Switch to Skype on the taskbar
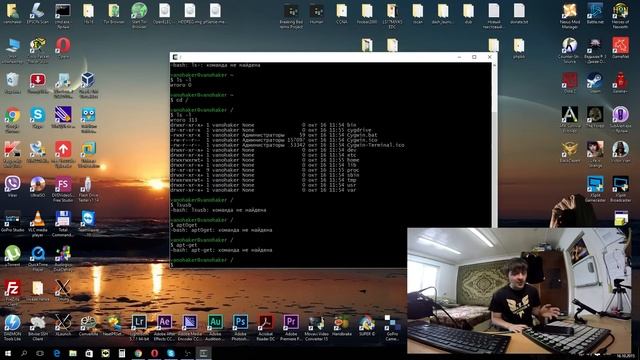640x360 pixels. click(x=171, y=353)
